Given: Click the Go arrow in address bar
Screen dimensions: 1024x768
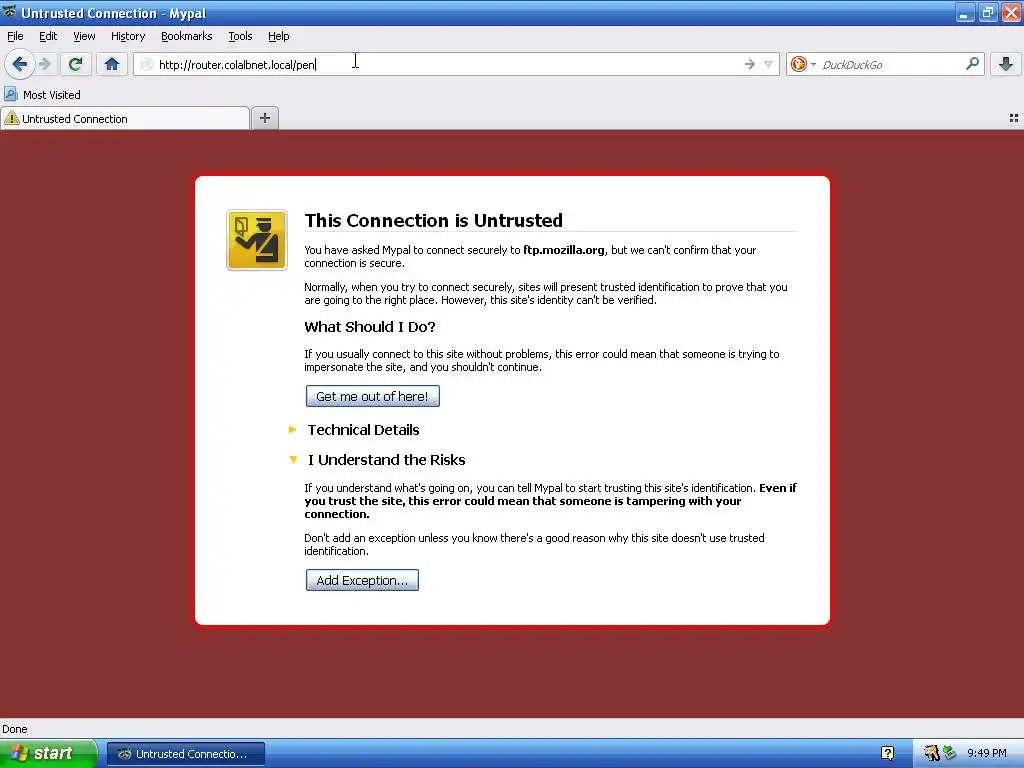Looking at the screenshot, I should tap(749, 64).
